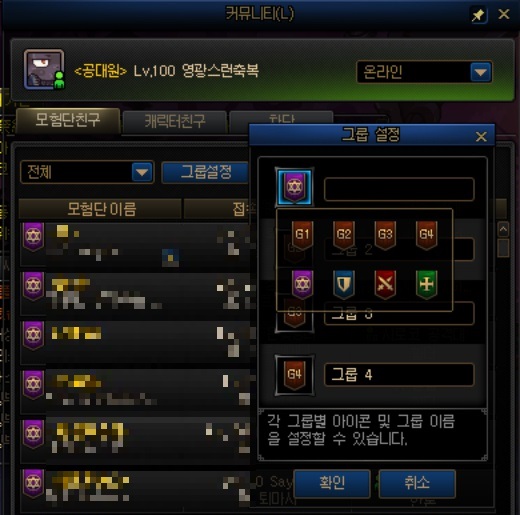The height and width of the screenshot is (515, 520).
Task: Click the 그룹설정 button
Action: [206, 172]
